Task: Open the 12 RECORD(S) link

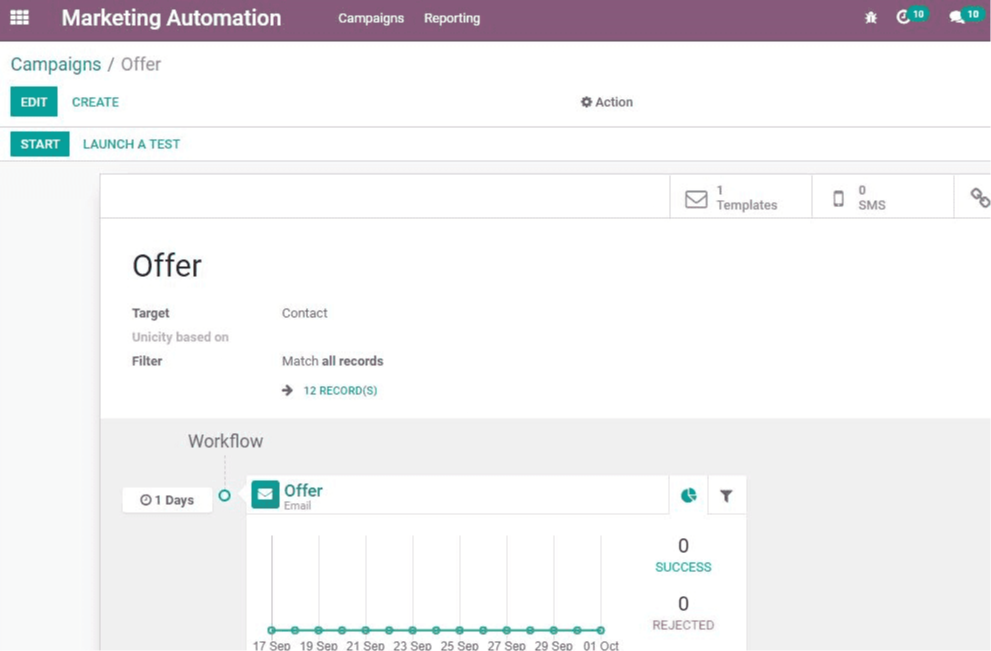Action: 340,391
